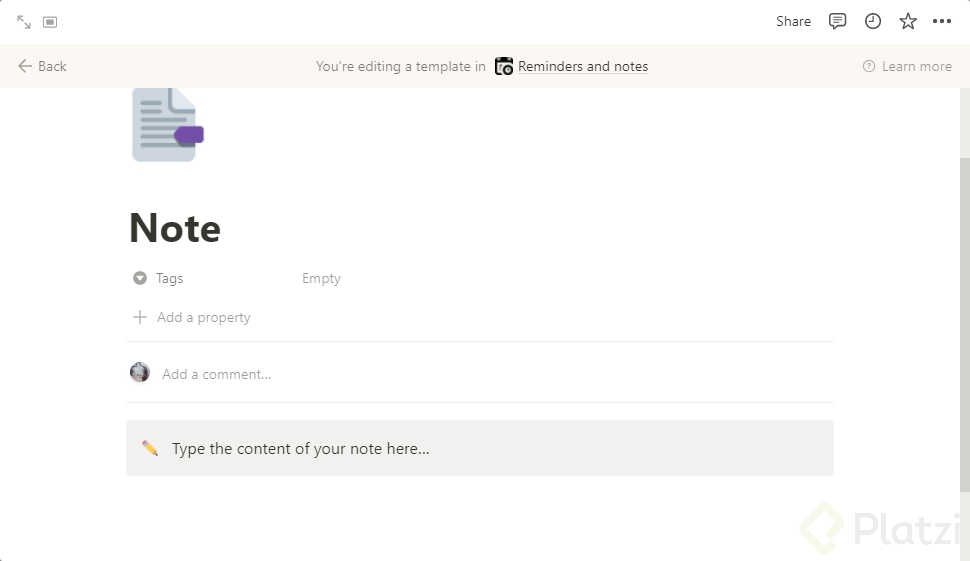970x561 pixels.
Task: Go Back from template editing
Action: coord(42,66)
